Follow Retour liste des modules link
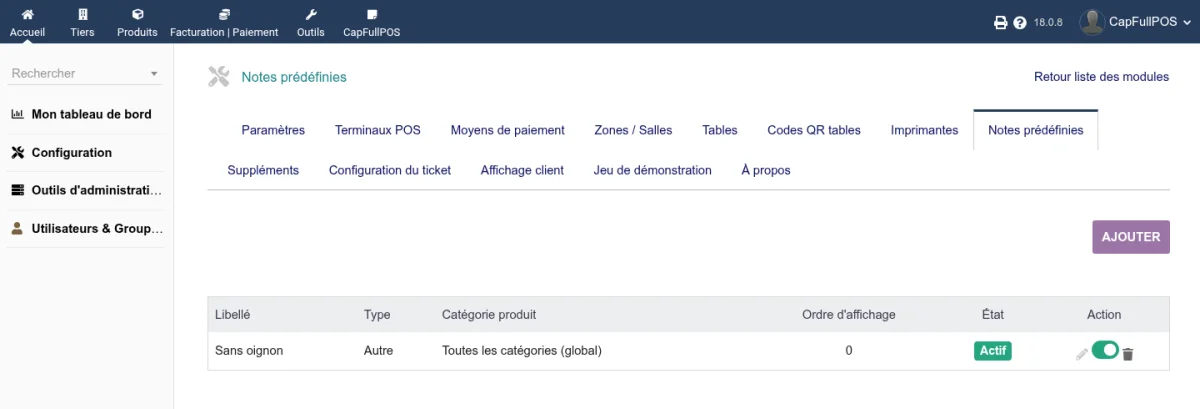 coord(1101,77)
